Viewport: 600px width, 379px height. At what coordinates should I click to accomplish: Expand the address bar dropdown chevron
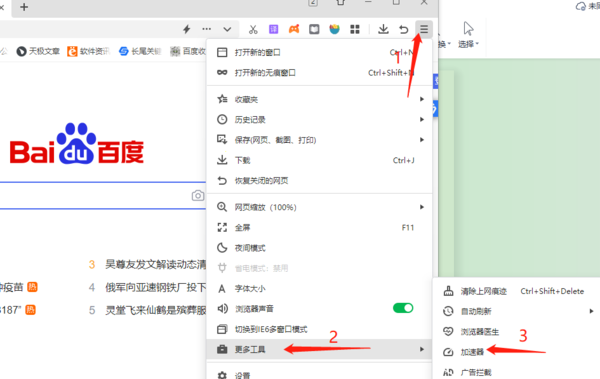tap(227, 29)
